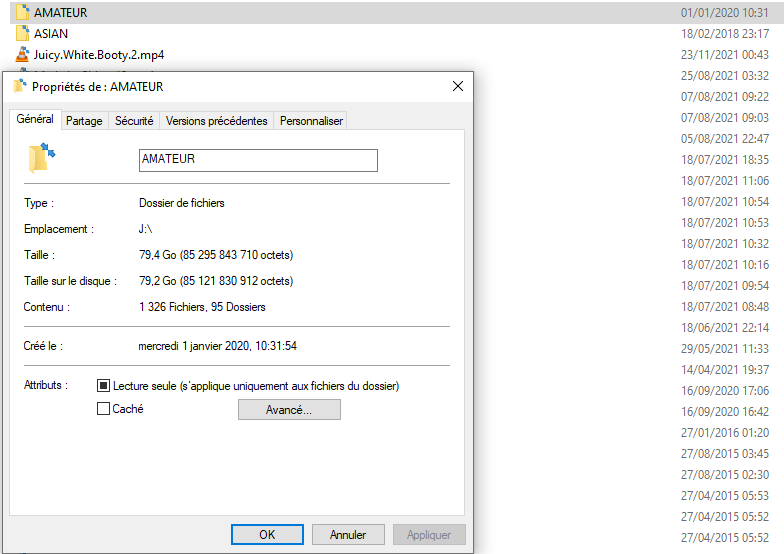Click the 23/11/2021 00:43 date entry
This screenshot has height=554, width=784.
pos(725,55)
